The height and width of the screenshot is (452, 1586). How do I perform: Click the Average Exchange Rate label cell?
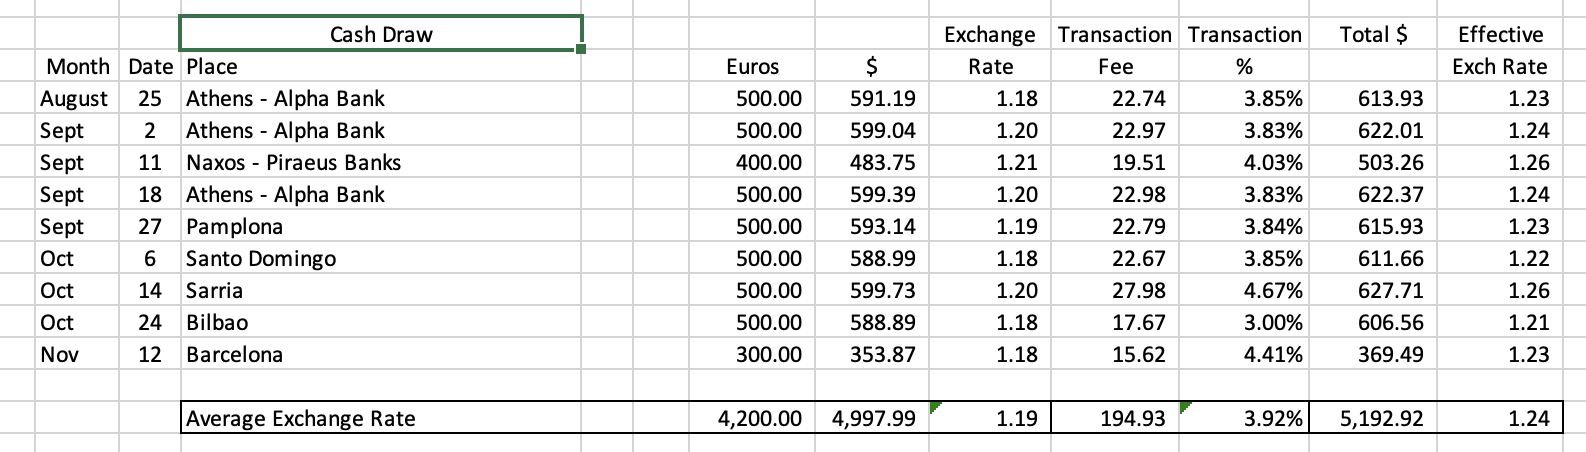pos(301,418)
